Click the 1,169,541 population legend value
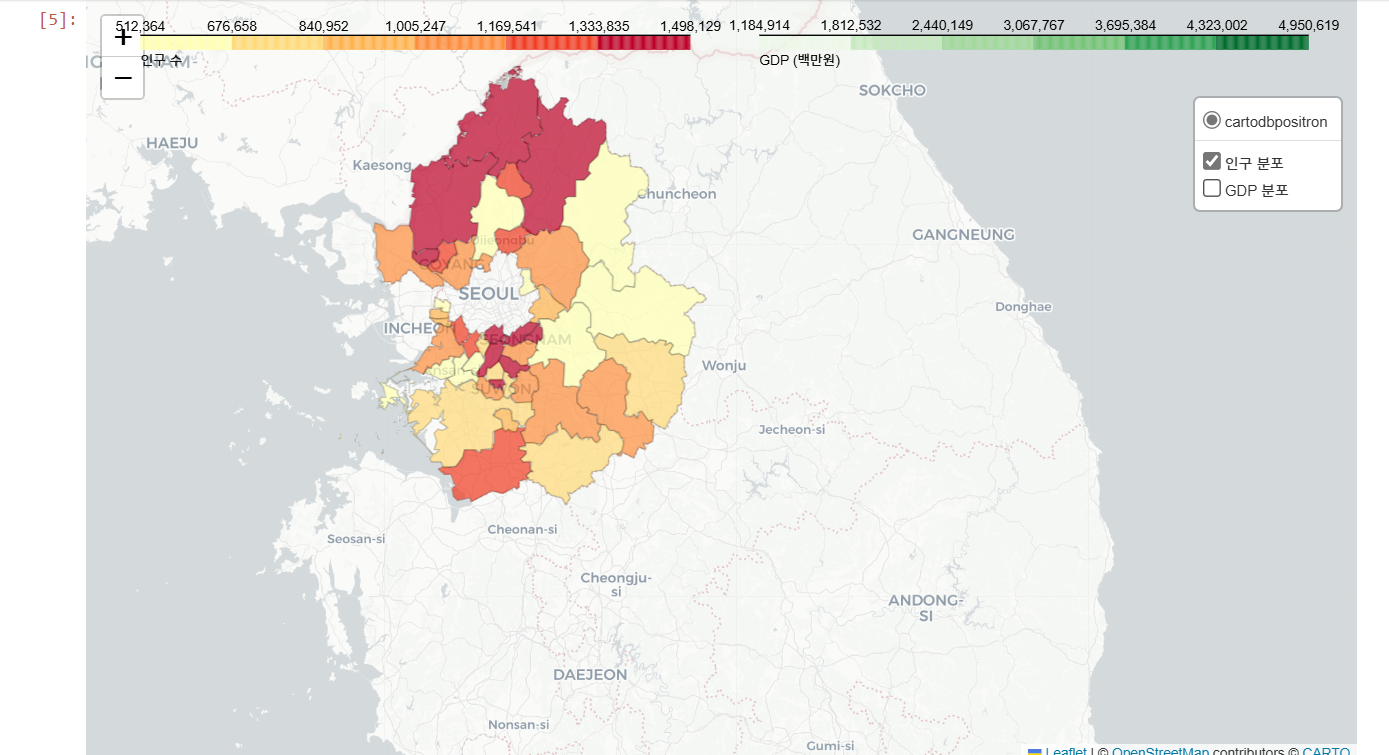 tap(507, 26)
